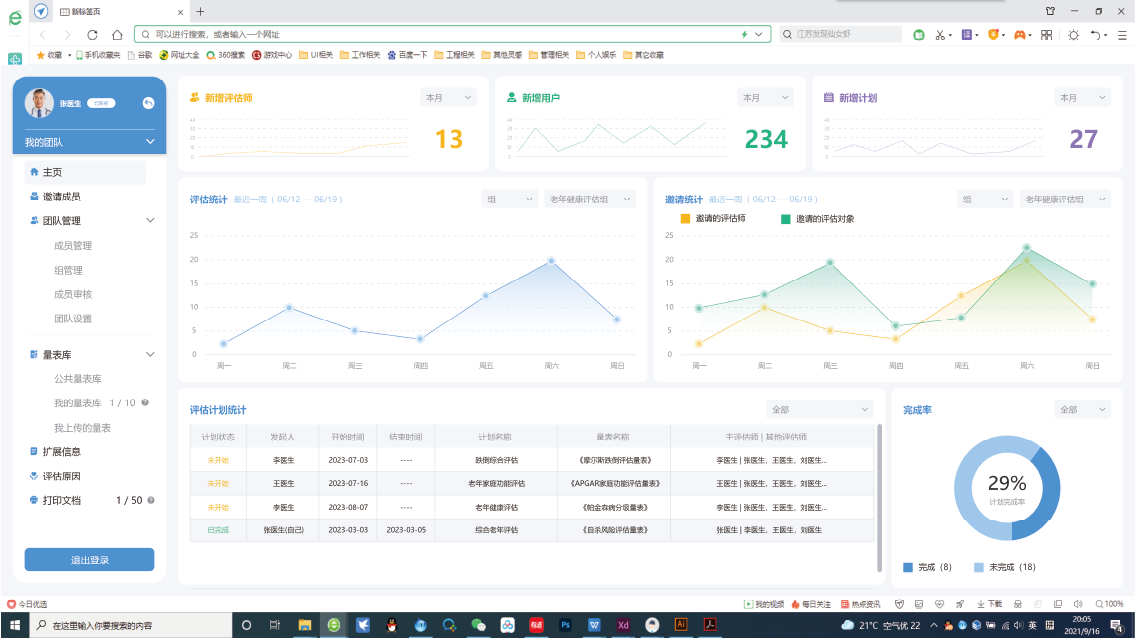Image resolution: width=1135 pixels, height=638 pixels.
Task: Click the browser screenshot scissors icon
Action: [941, 34]
